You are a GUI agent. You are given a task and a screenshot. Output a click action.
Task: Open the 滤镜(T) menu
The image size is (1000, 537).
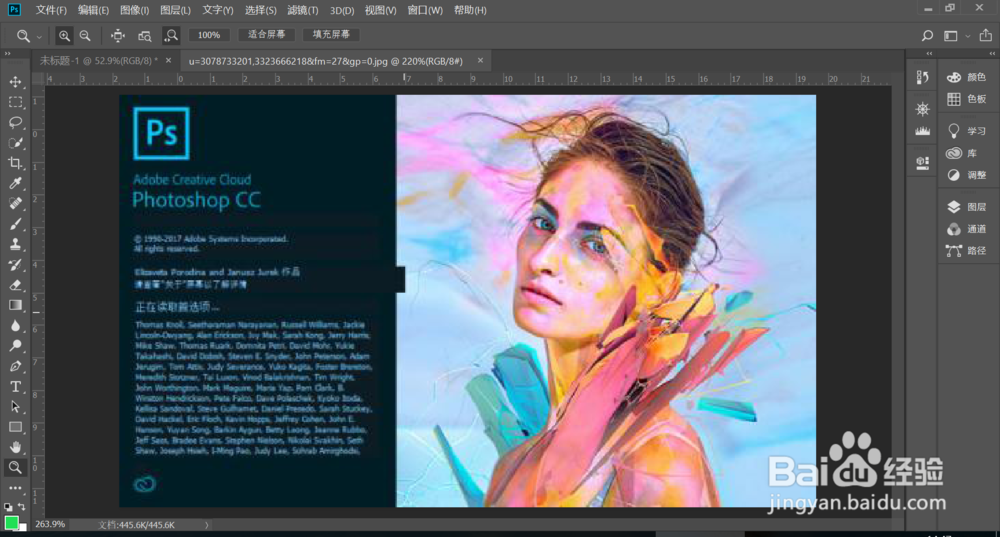(303, 10)
